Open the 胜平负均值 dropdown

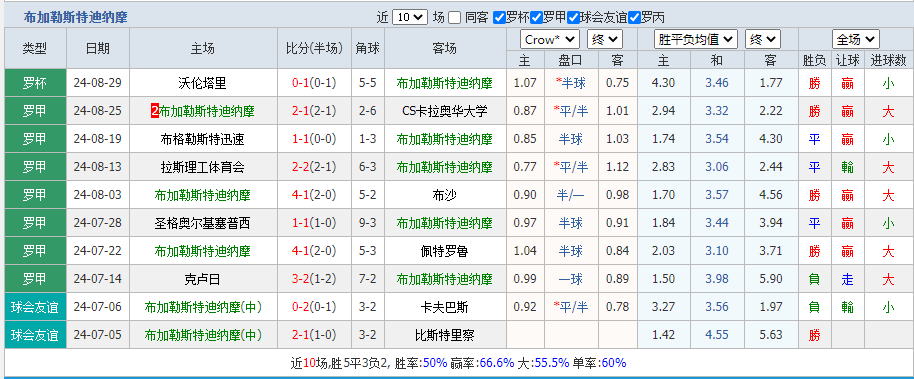pos(696,40)
